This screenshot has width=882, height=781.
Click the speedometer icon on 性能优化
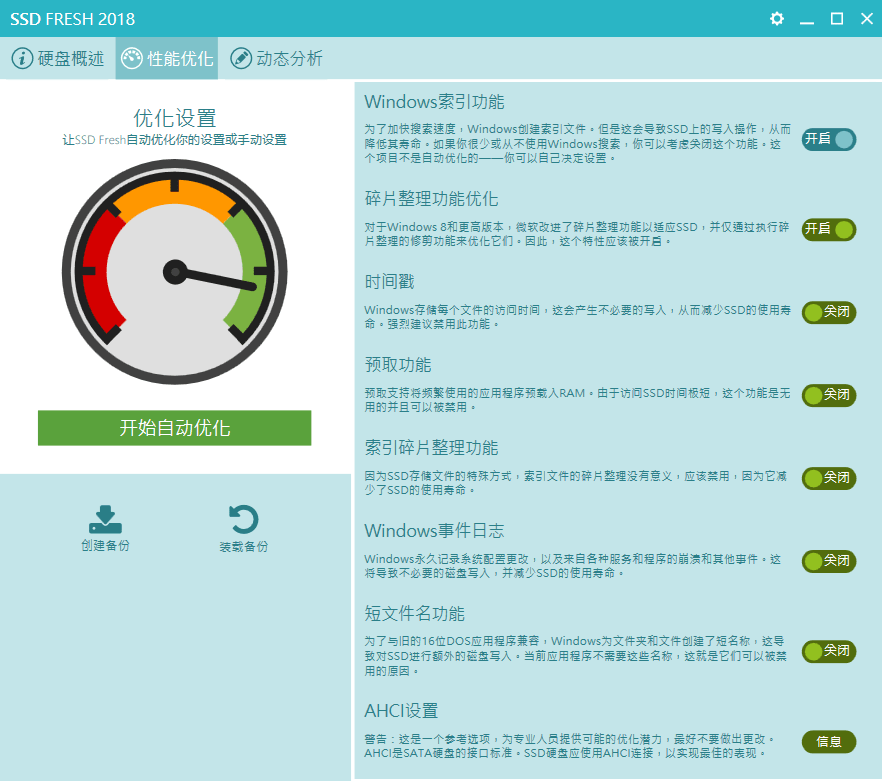[132, 58]
